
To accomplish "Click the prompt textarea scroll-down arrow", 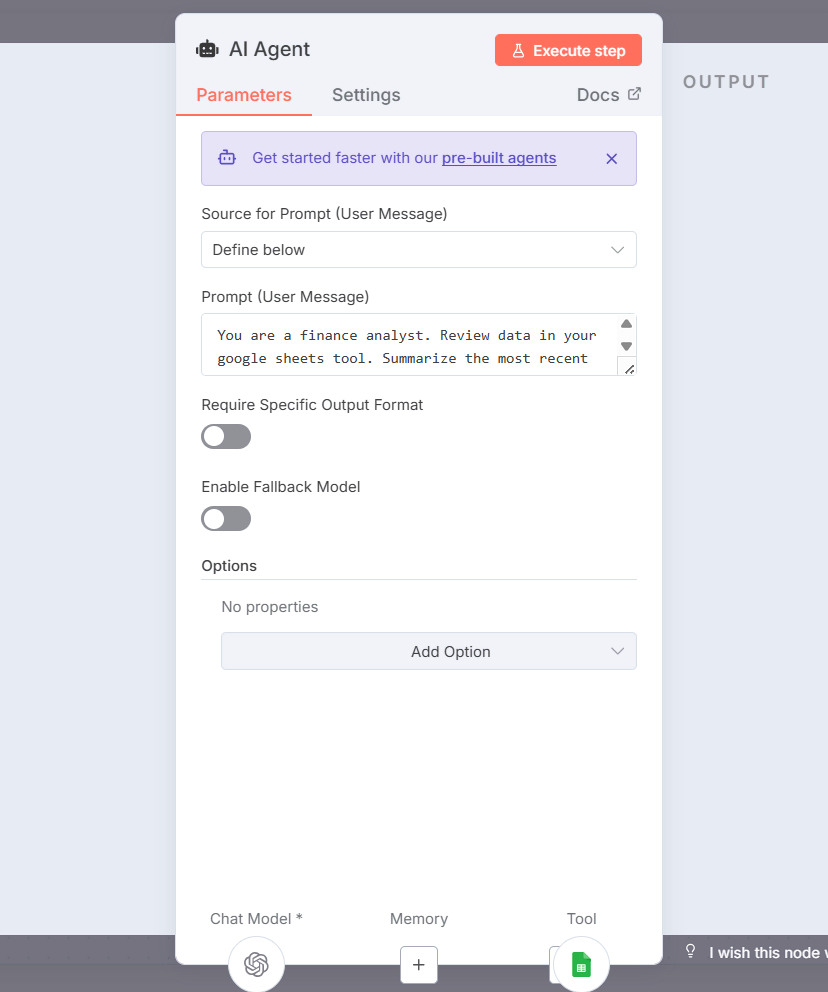I will [x=626, y=346].
